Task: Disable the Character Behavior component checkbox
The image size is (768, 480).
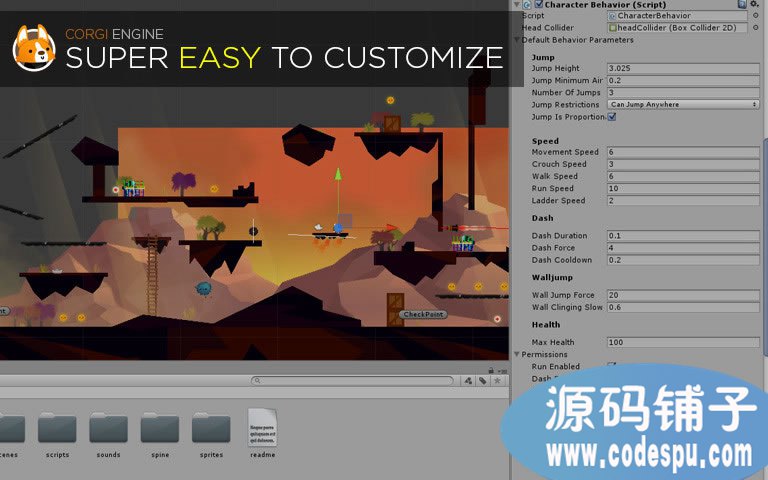Action: point(539,4)
